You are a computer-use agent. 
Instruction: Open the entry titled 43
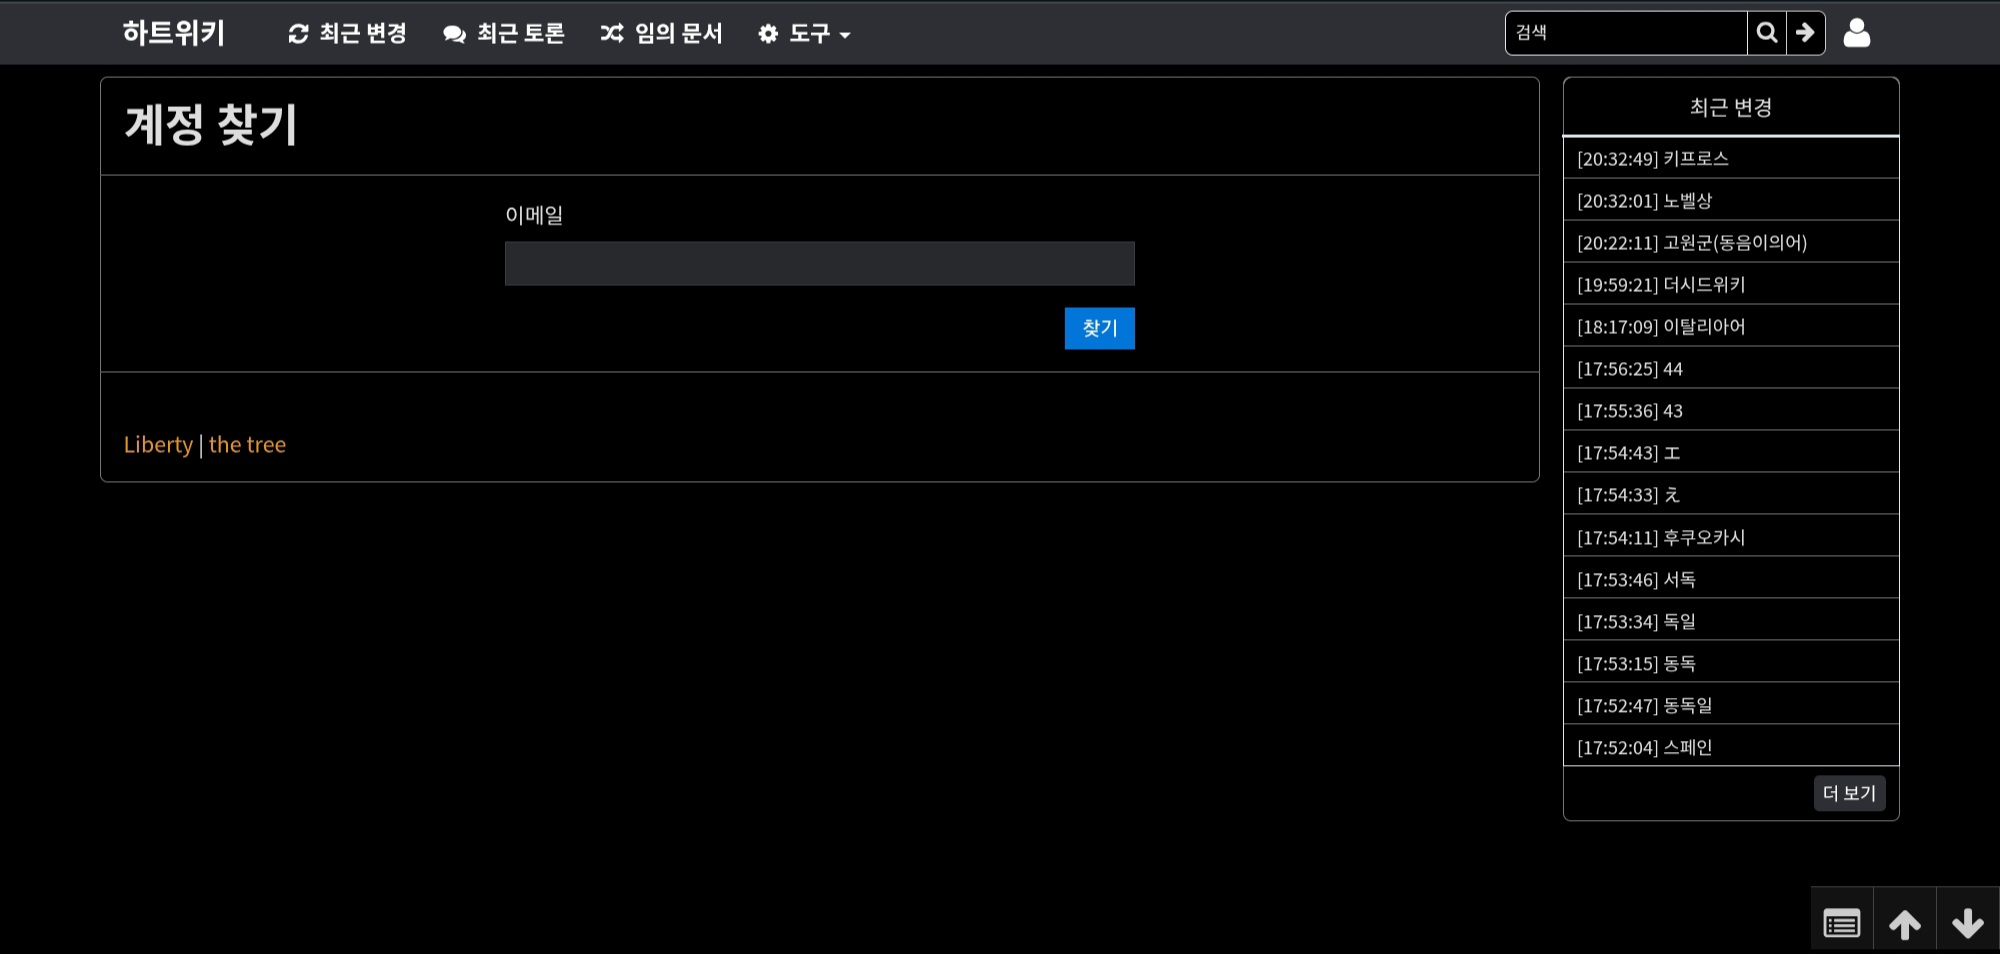(1731, 410)
